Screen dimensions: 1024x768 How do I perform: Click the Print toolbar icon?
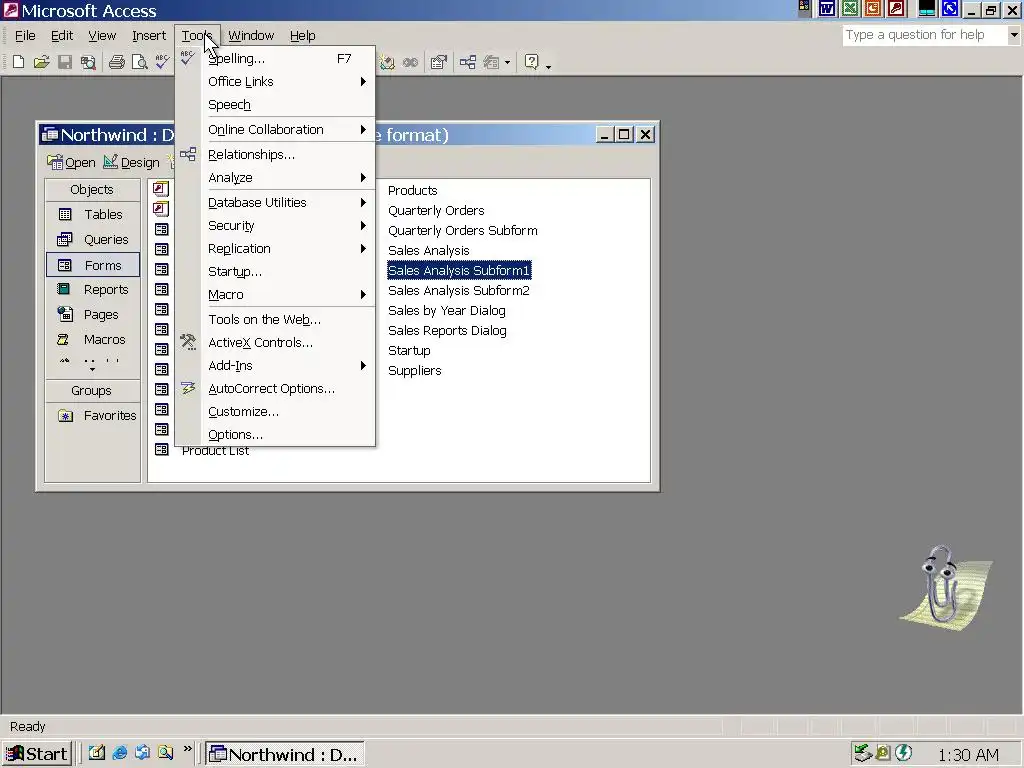tap(117, 62)
